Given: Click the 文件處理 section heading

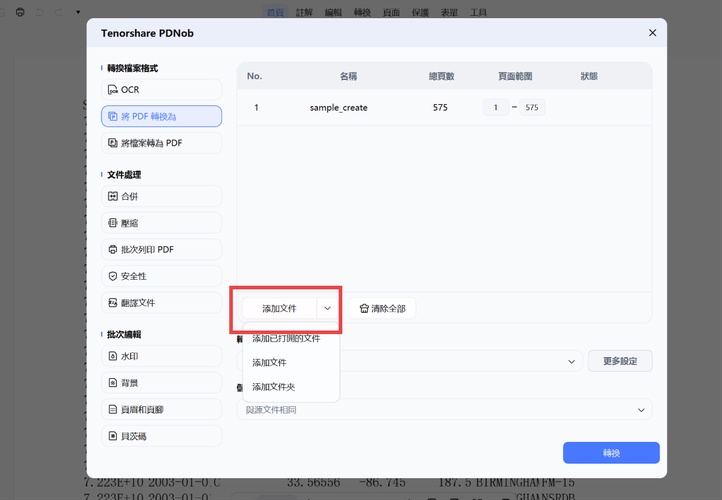Looking at the screenshot, I should pos(124,174).
